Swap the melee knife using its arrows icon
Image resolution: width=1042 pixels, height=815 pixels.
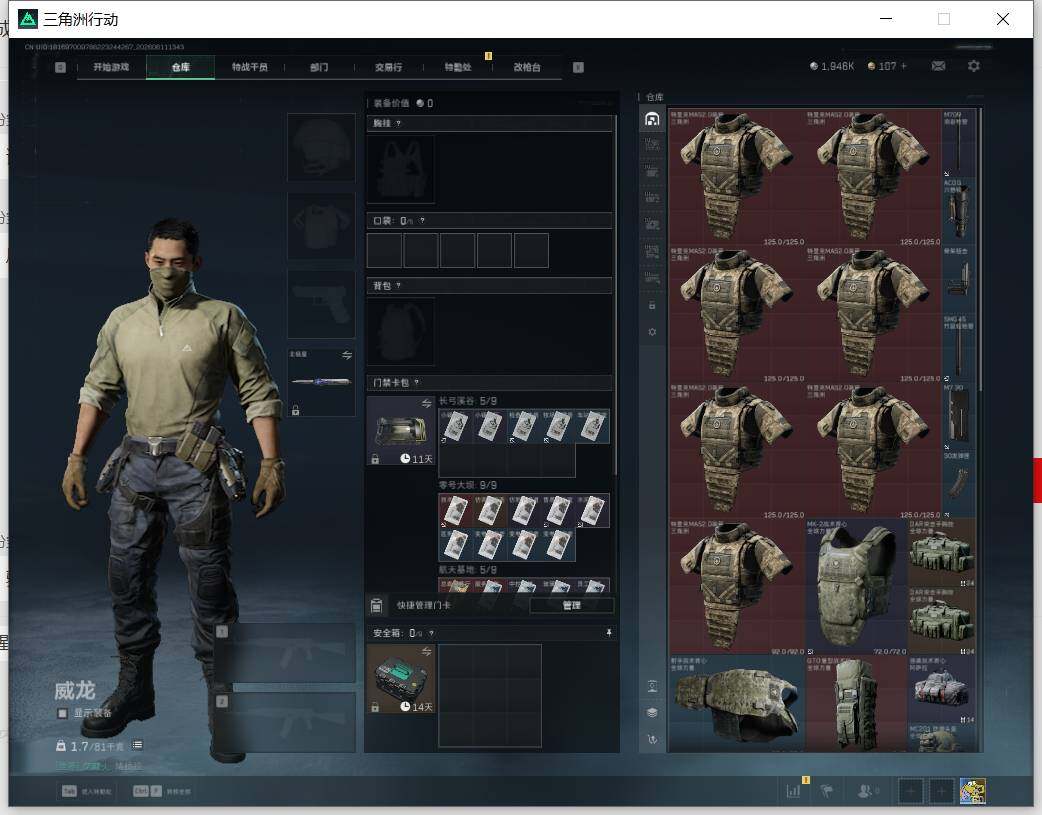click(347, 355)
